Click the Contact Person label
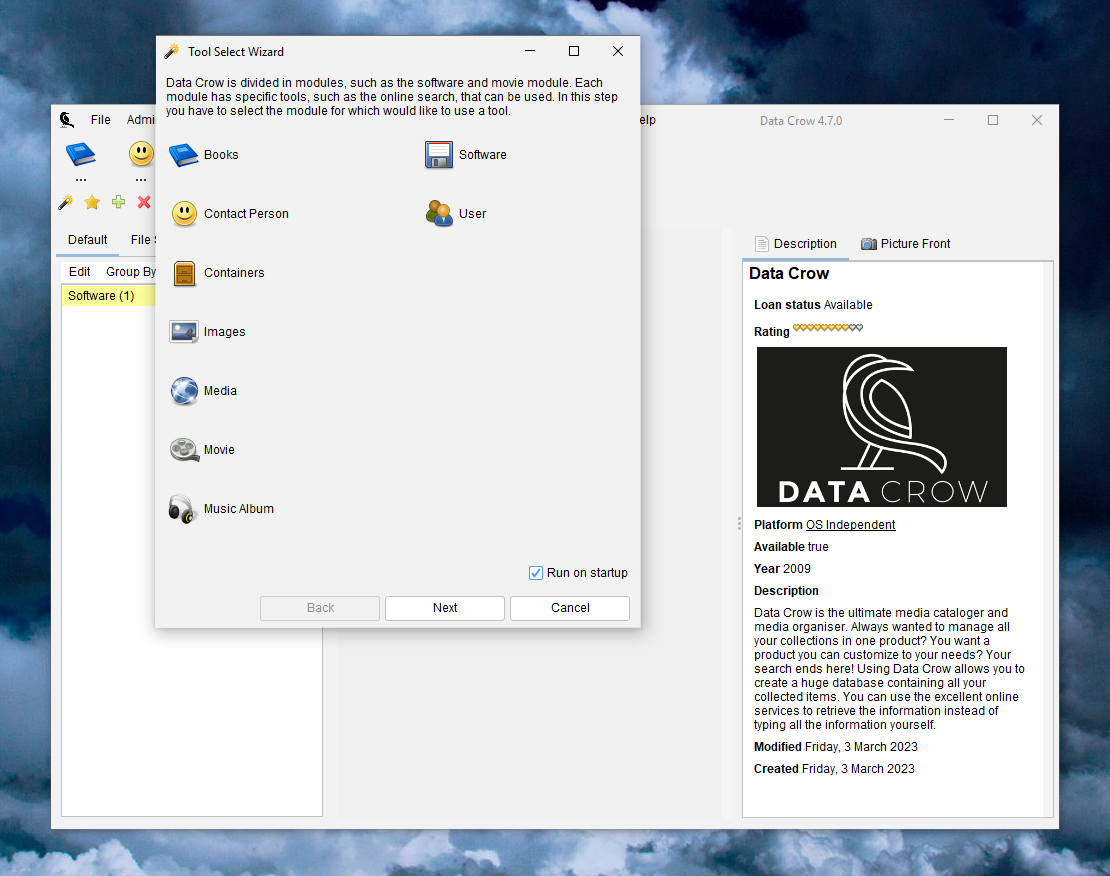Screen dimensions: 1110x876 coord(246,214)
